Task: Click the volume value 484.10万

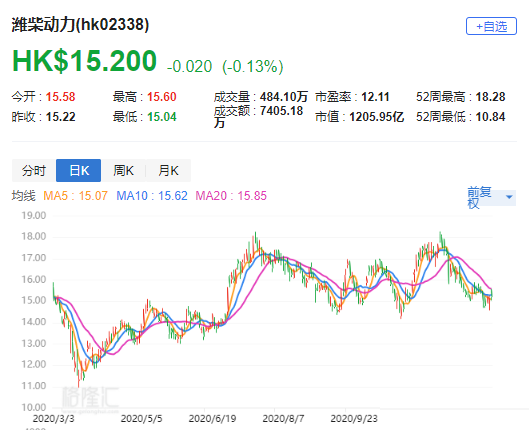Action: [x=284, y=97]
